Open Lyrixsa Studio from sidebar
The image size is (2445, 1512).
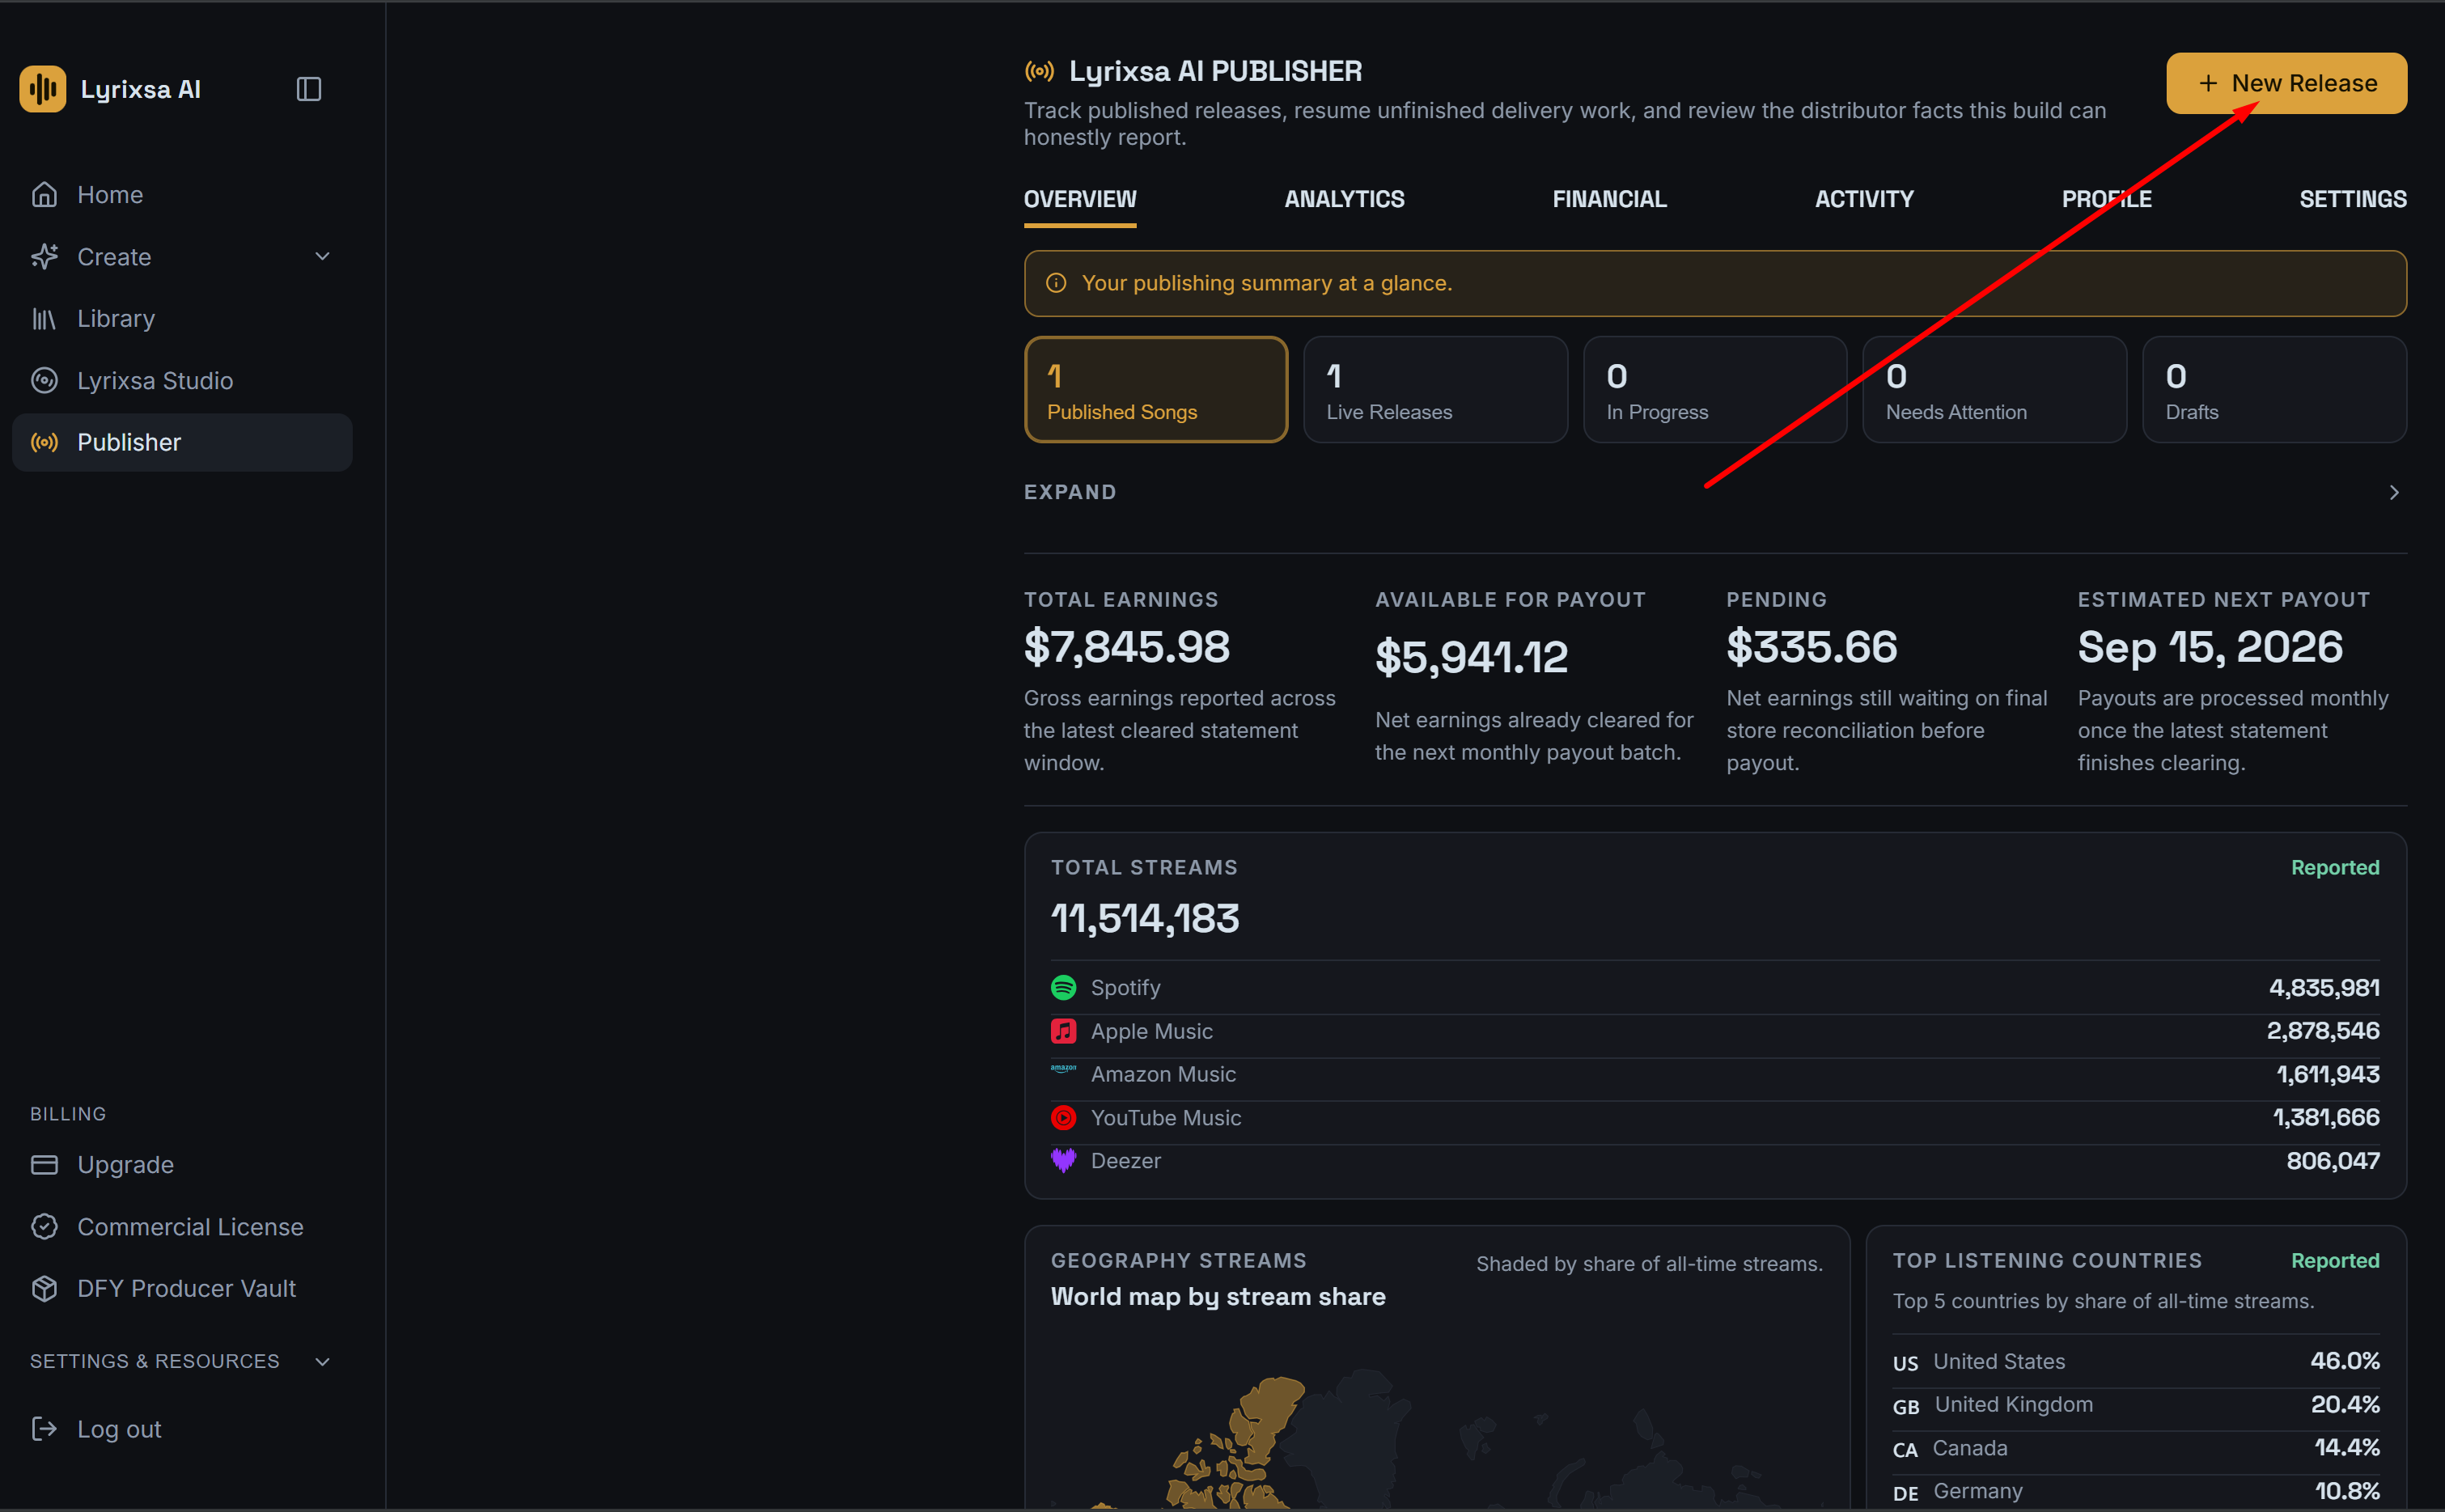[x=182, y=381]
